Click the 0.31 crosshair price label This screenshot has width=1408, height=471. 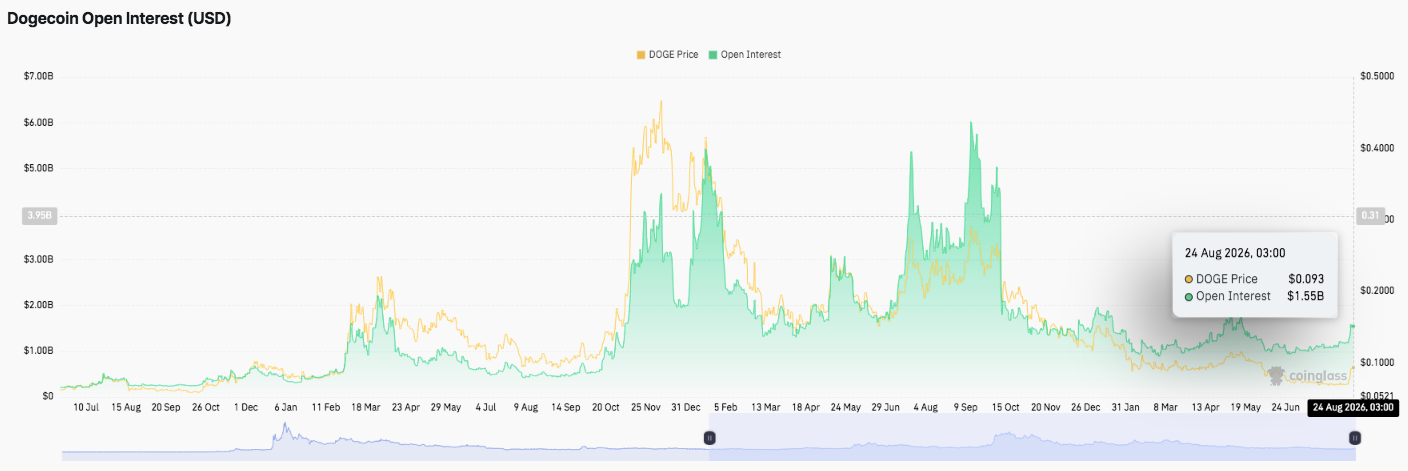point(1369,216)
